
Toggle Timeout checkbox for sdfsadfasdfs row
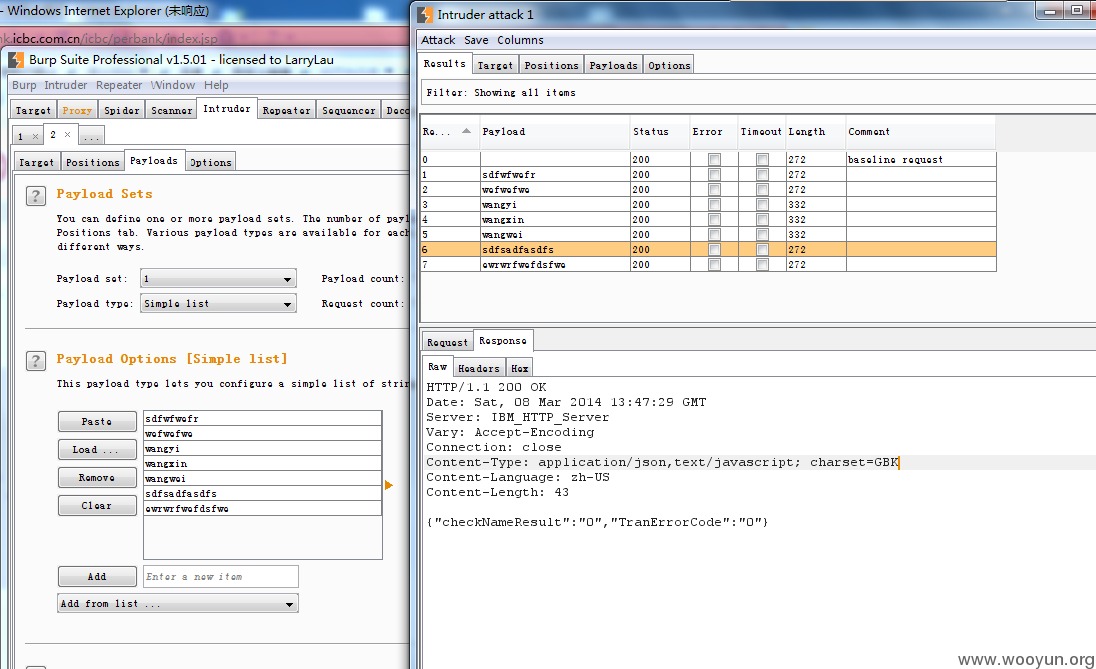(762, 250)
